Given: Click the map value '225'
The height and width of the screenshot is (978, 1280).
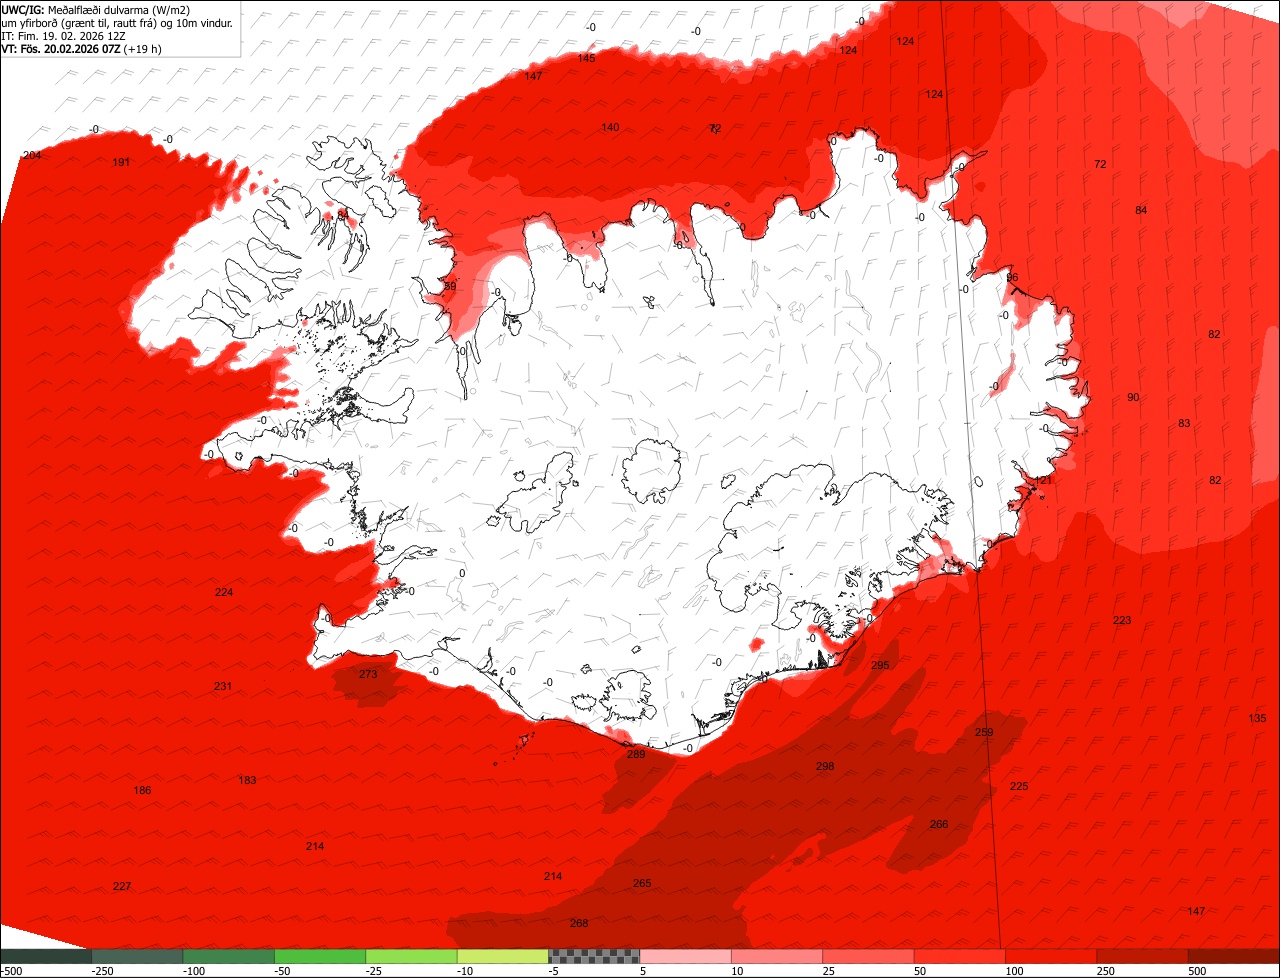Looking at the screenshot, I should tap(1019, 786).
